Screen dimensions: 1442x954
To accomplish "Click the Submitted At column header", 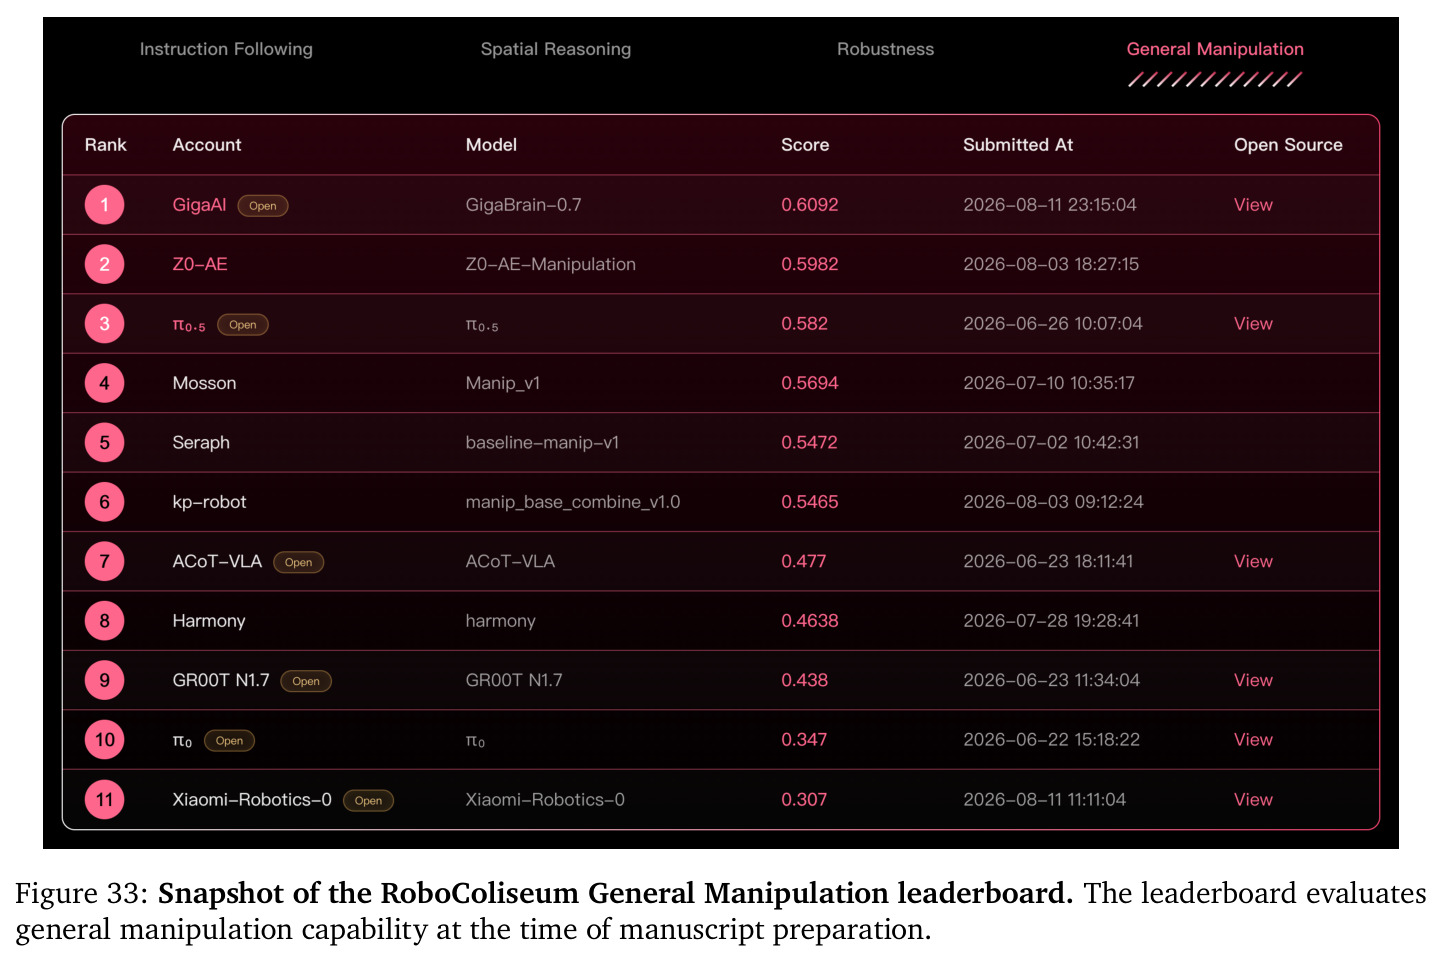I will coord(1018,145).
